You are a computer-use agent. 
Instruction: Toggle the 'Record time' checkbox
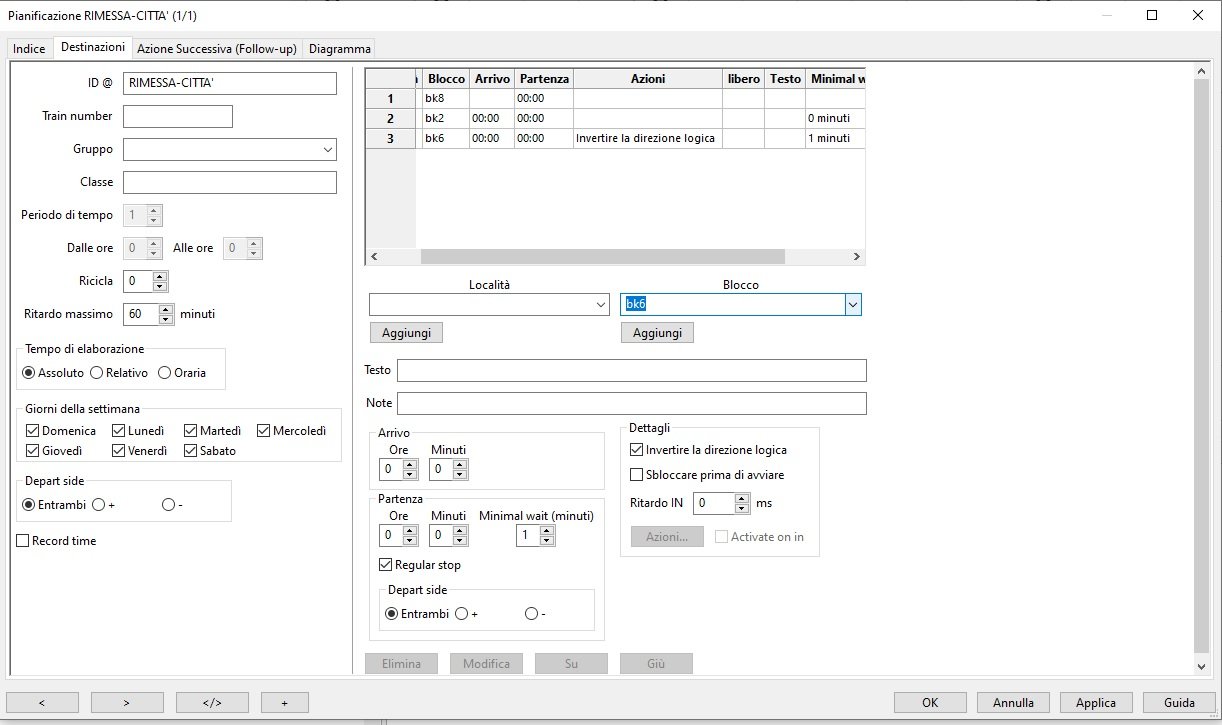coord(23,541)
